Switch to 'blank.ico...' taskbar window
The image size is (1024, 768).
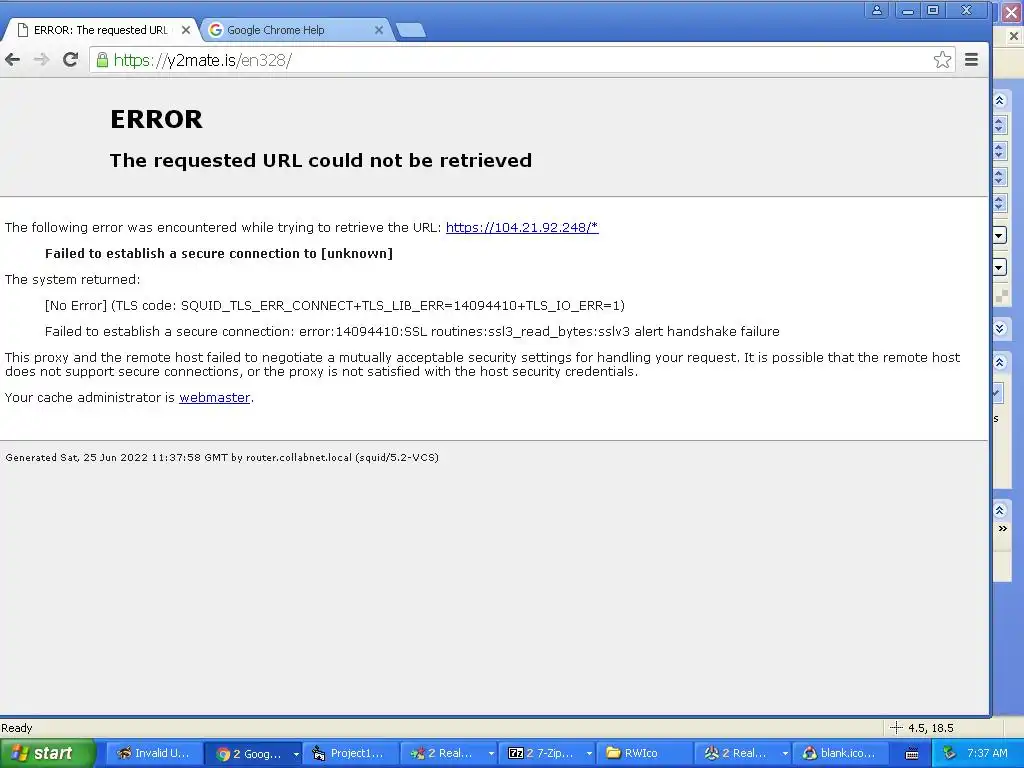(x=840, y=754)
